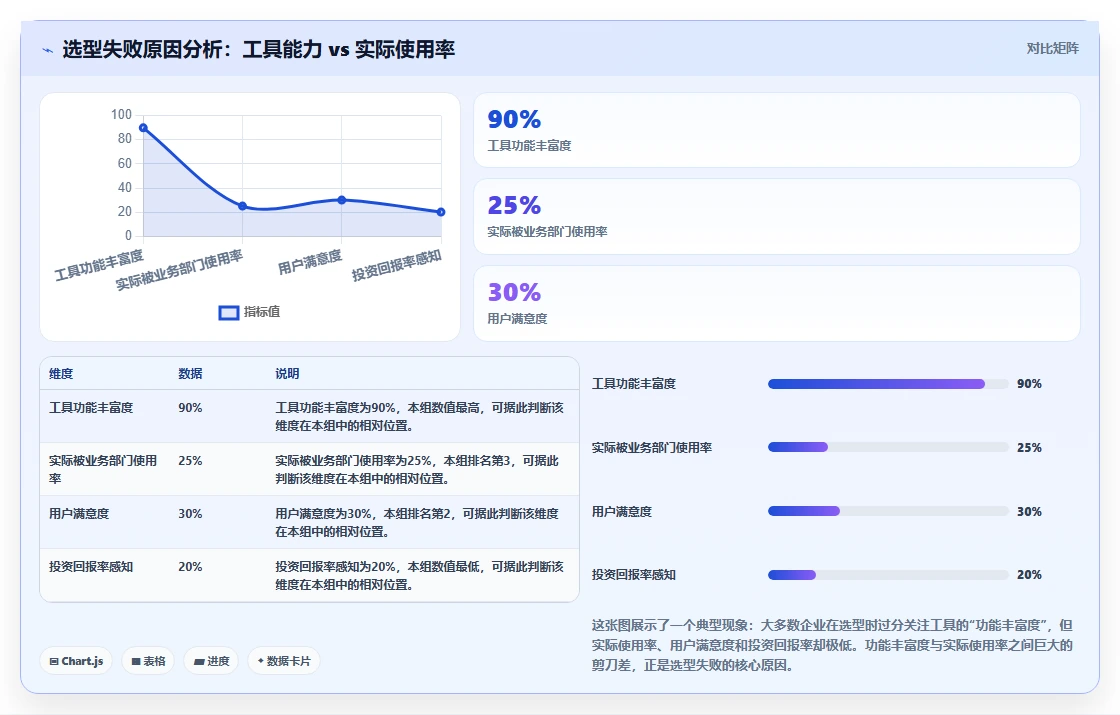The height and width of the screenshot is (715, 1120).
Task: Click the 工具功能丰富度 label under 90% card
Action: pyautogui.click(x=529, y=146)
